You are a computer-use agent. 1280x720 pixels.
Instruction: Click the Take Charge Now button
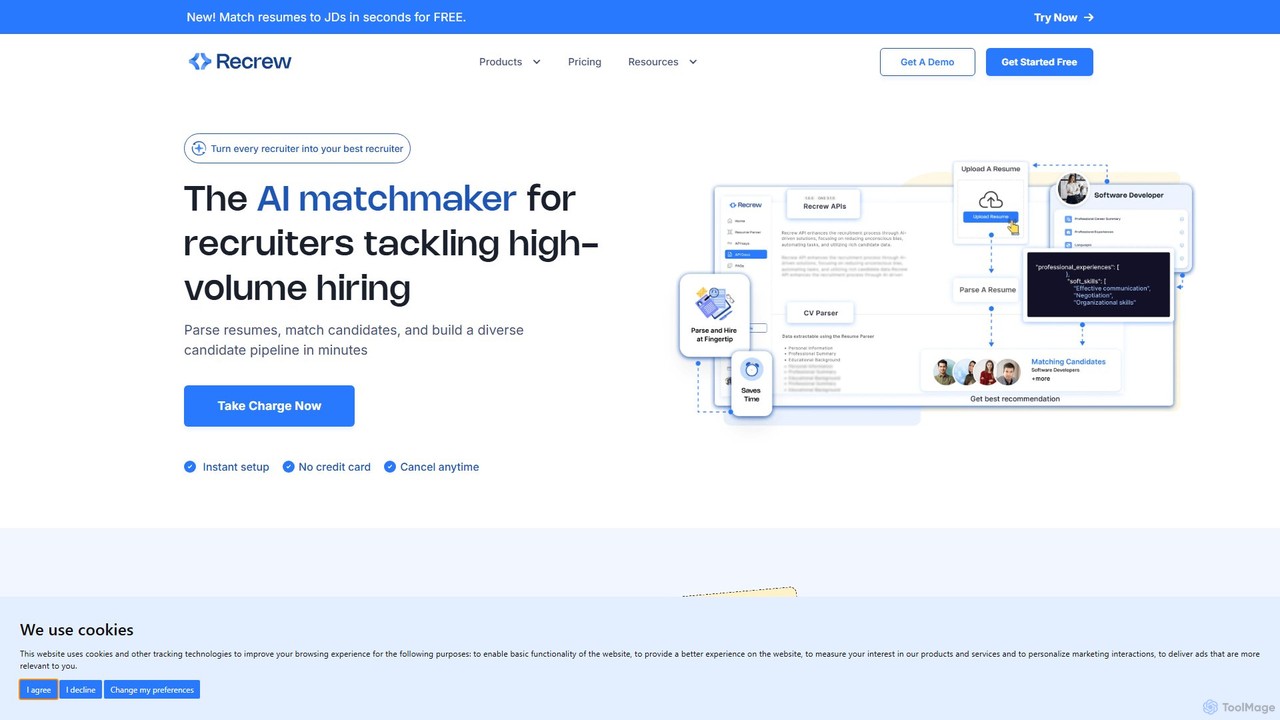(x=269, y=406)
